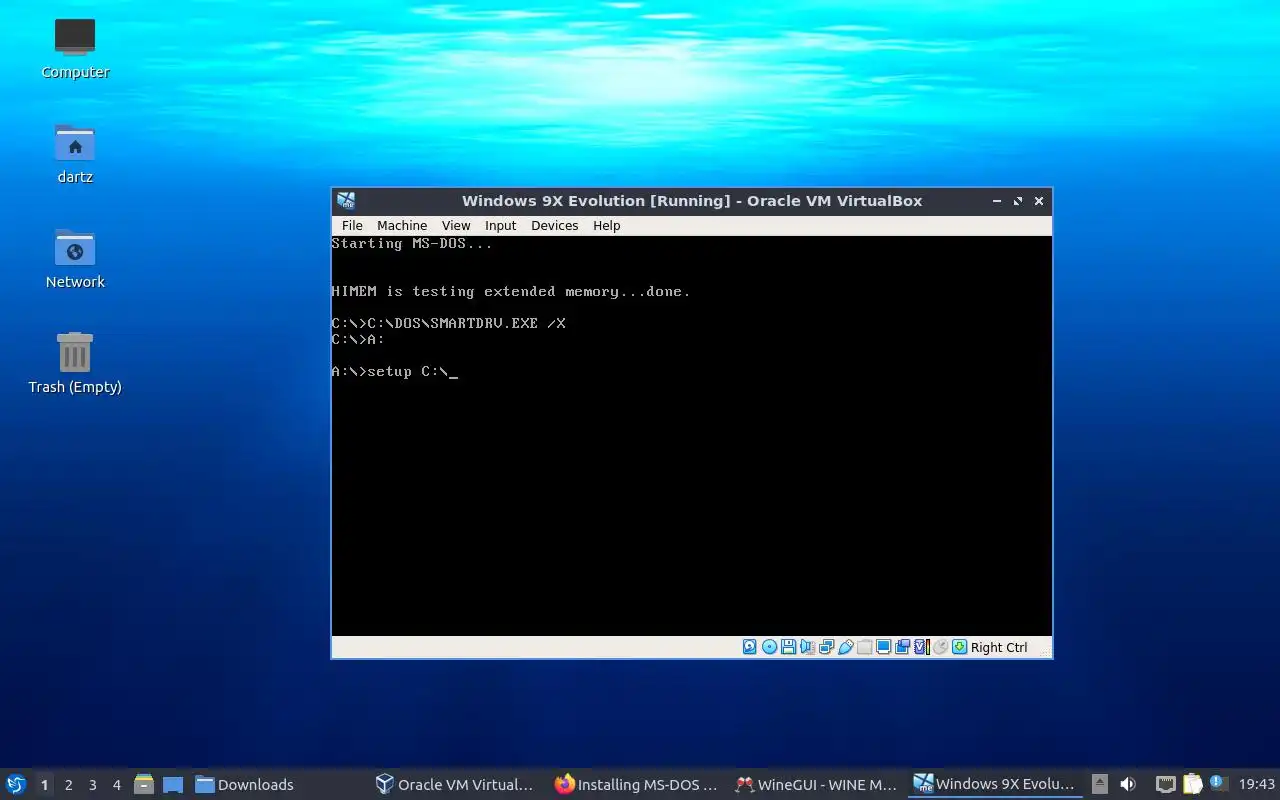
Task: Open the hard disk activity indicator
Action: [x=750, y=647]
